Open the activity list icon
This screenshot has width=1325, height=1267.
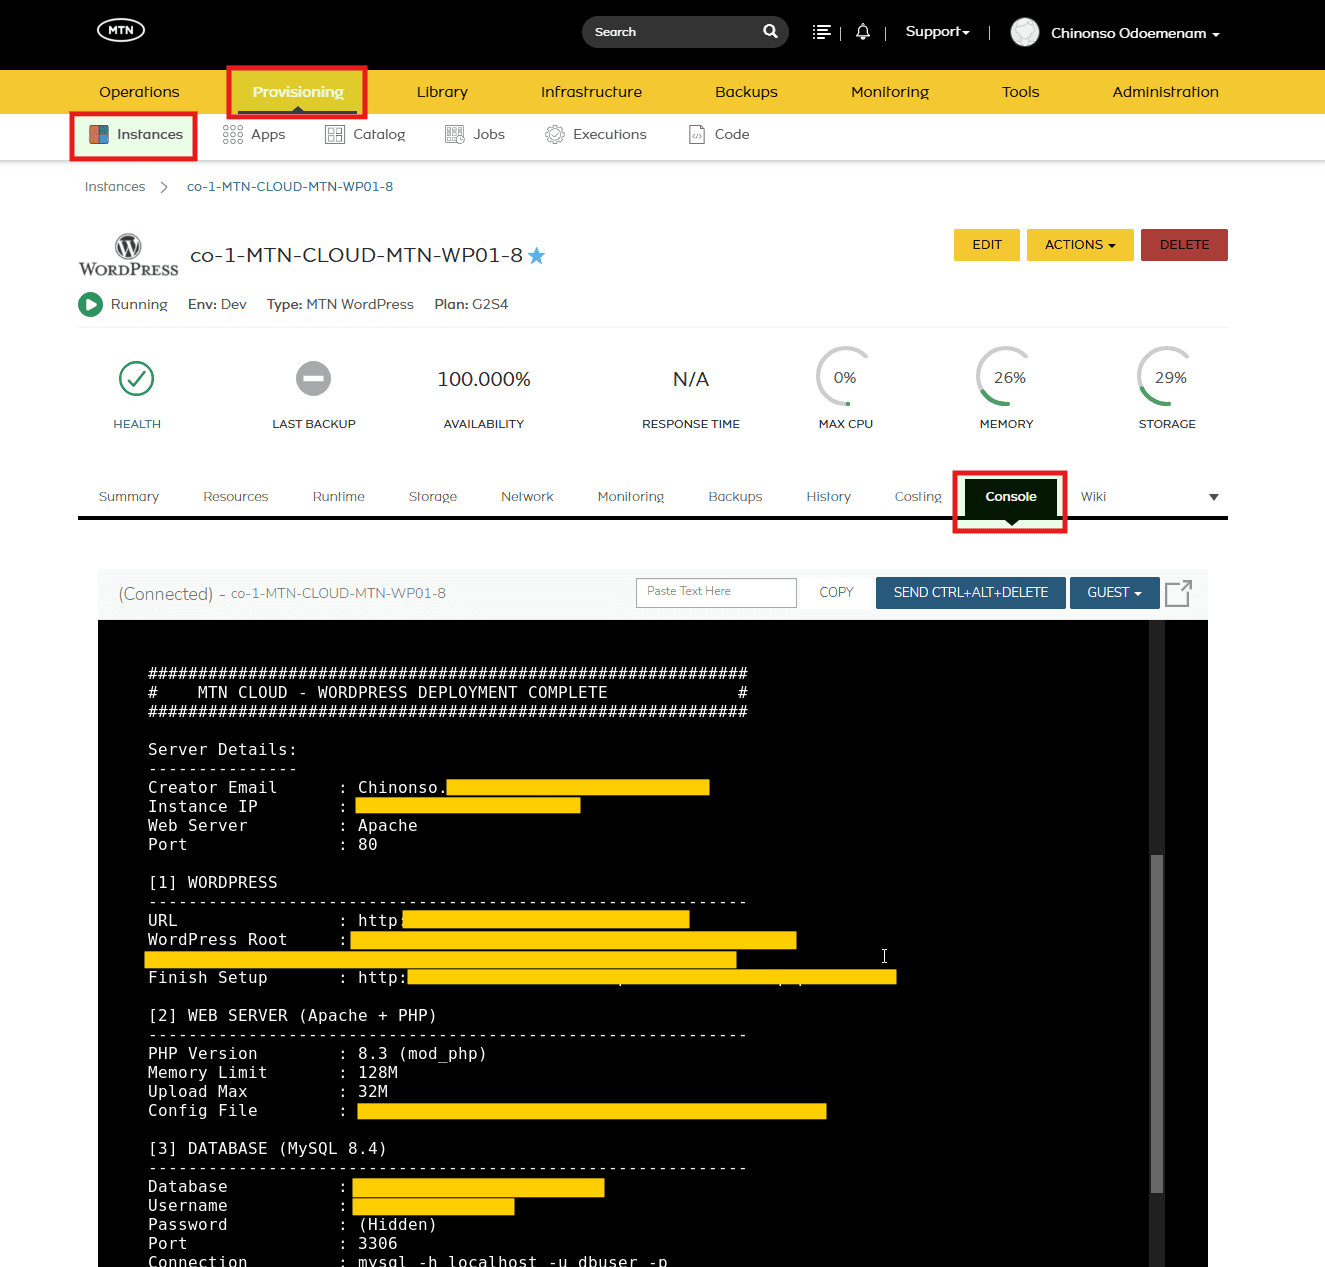[x=822, y=32]
